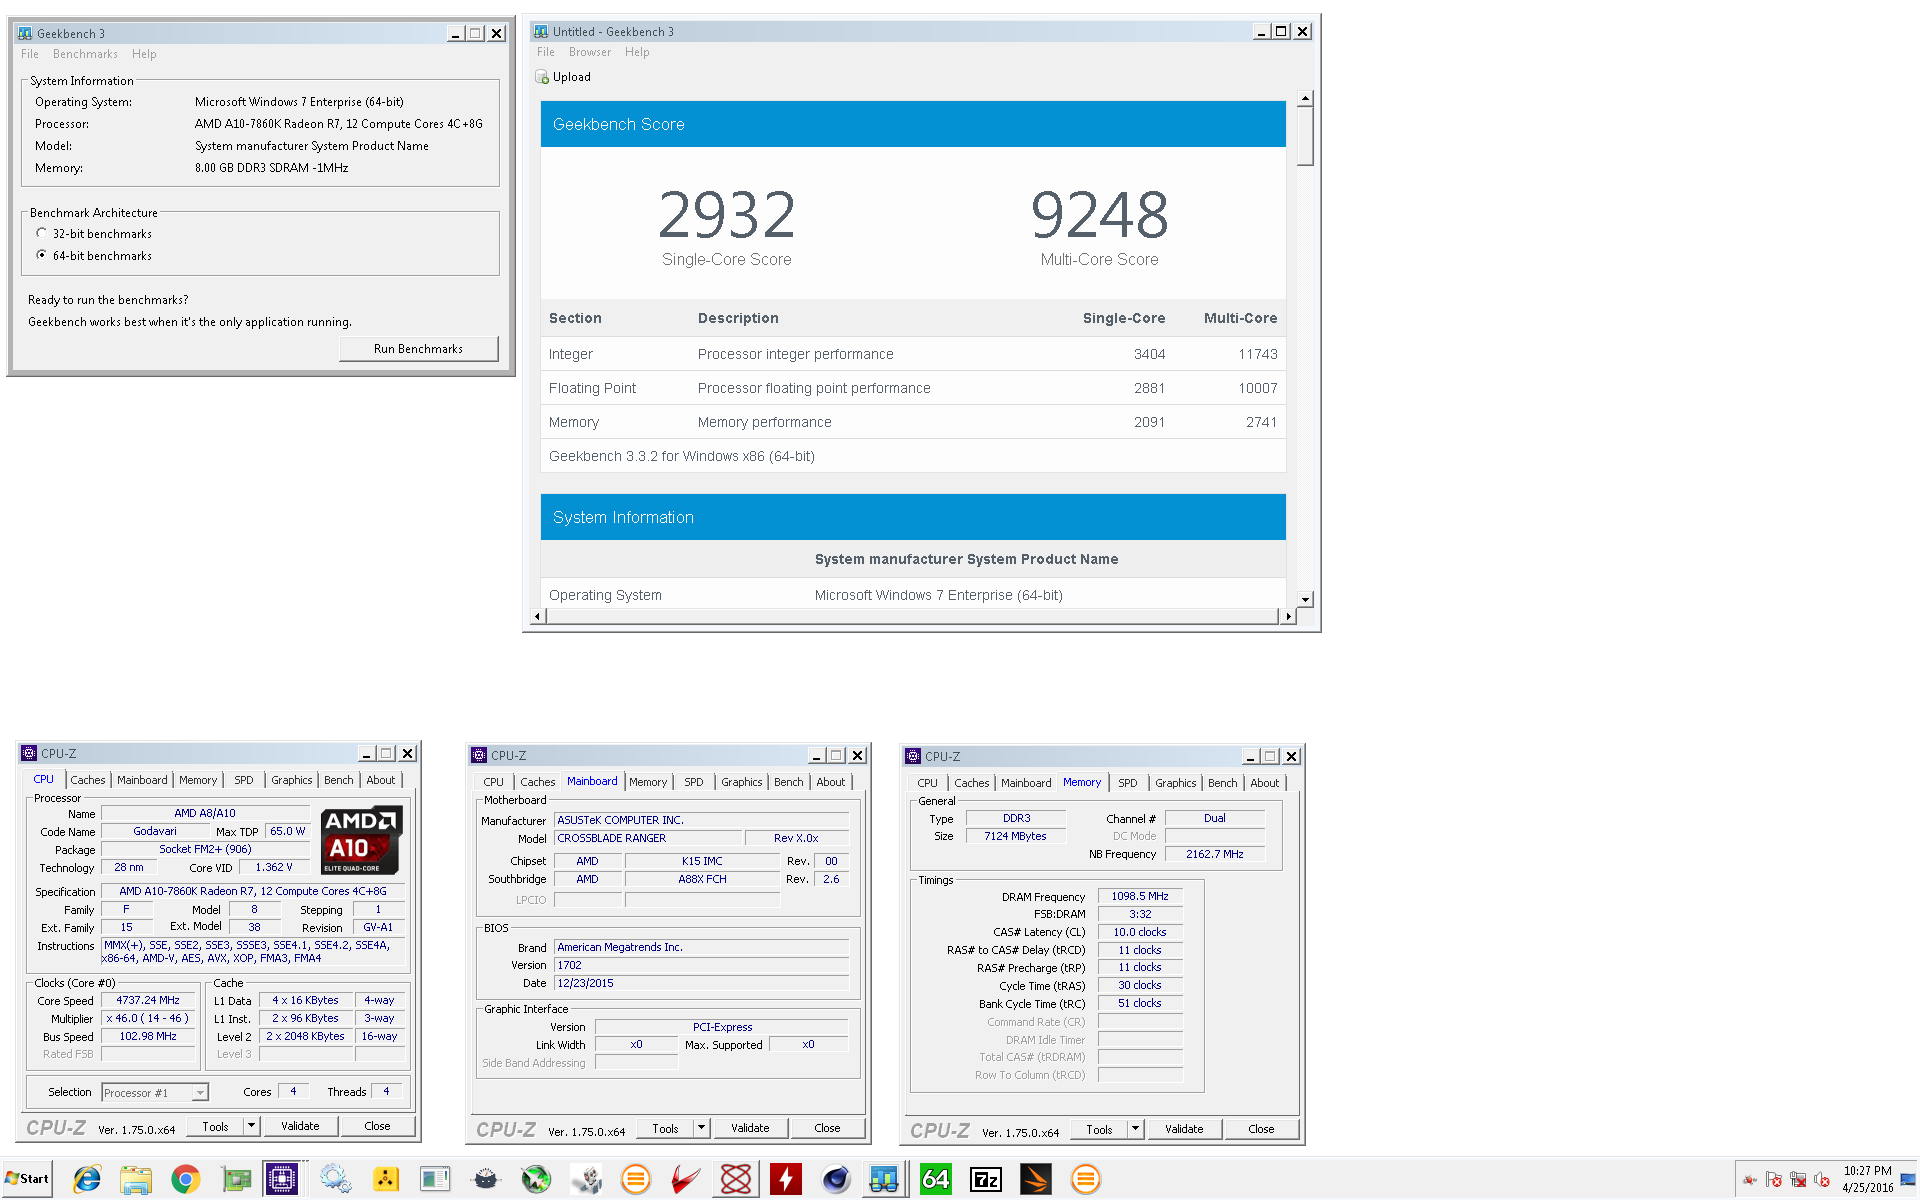Screen dimensions: 1920x1200
Task: Open the gears icon in the taskbar
Action: click(x=335, y=1180)
